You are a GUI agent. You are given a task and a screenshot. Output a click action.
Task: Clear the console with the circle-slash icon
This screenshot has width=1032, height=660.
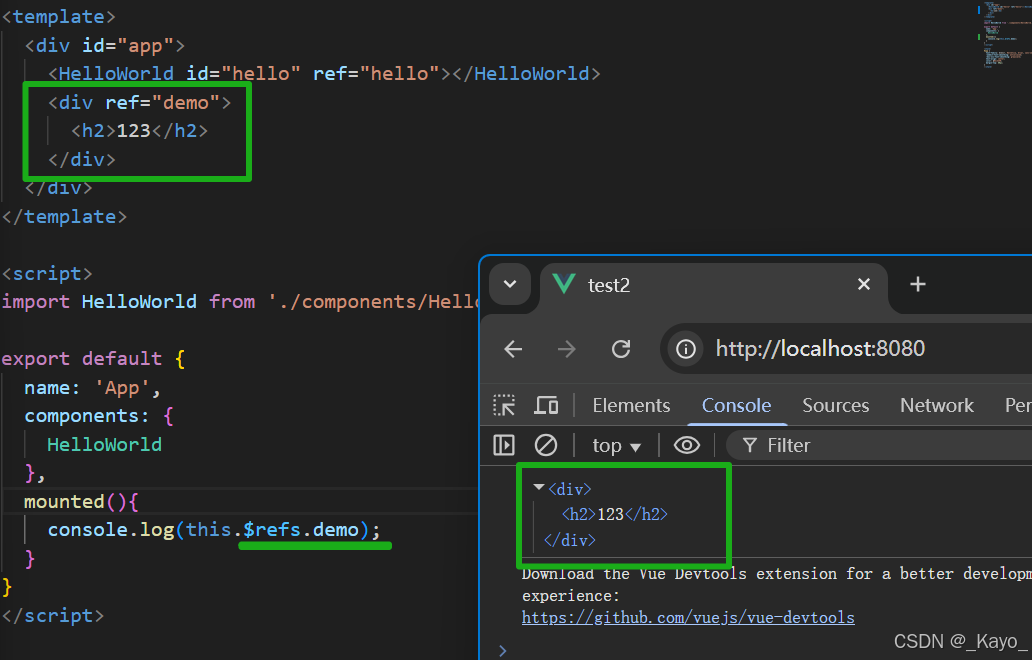pyautogui.click(x=544, y=444)
